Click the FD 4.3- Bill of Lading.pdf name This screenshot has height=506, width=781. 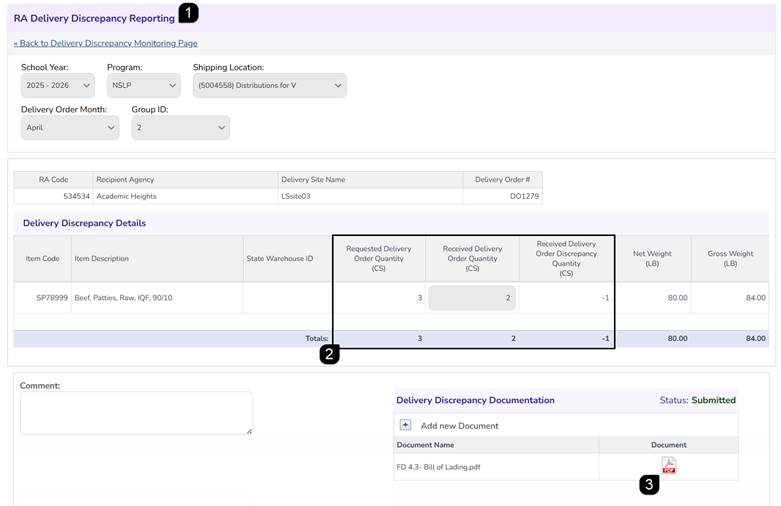pyautogui.click(x=438, y=467)
